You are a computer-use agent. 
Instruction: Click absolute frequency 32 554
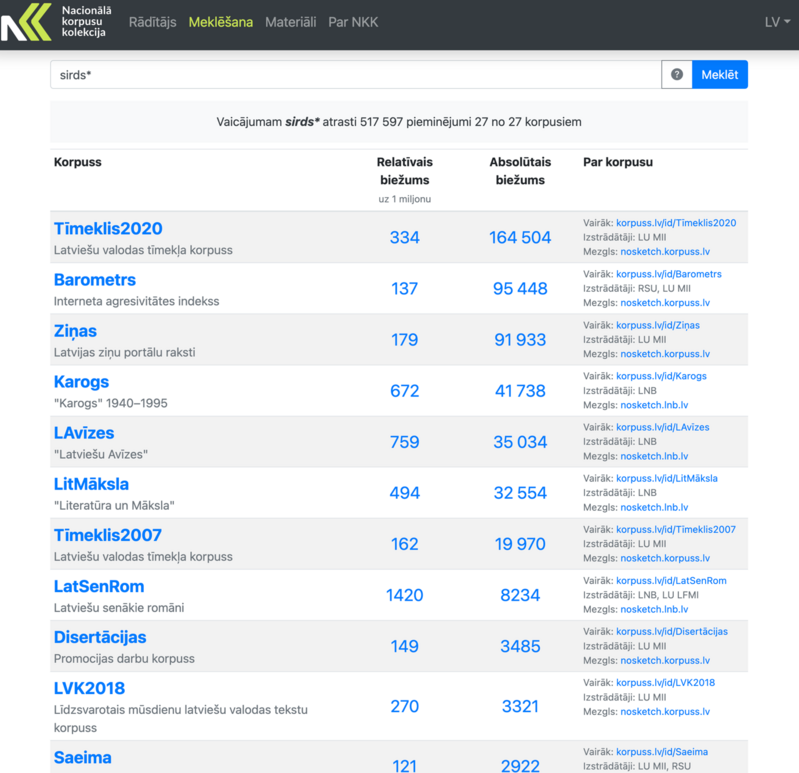[520, 493]
